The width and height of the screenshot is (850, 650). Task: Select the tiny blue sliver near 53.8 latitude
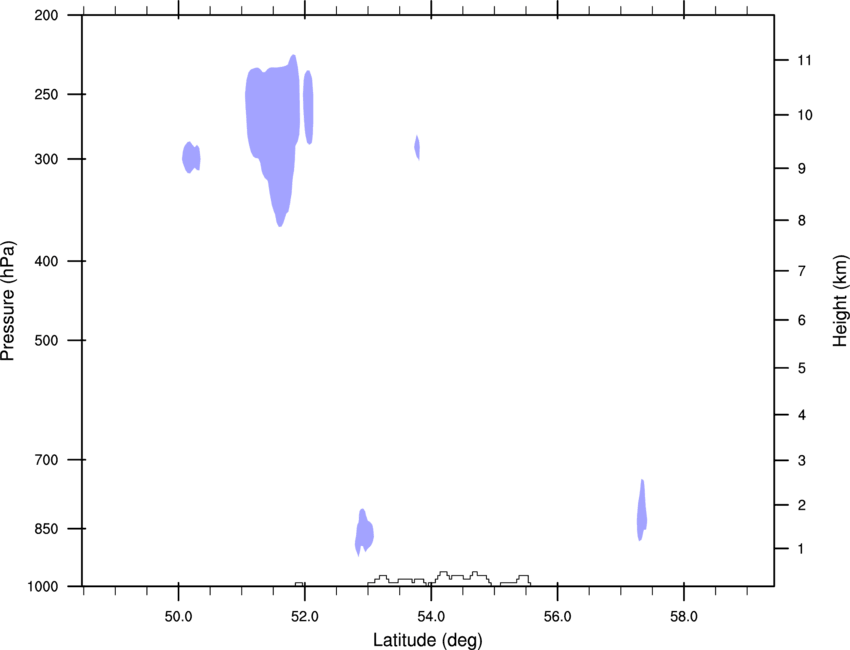click(x=417, y=147)
